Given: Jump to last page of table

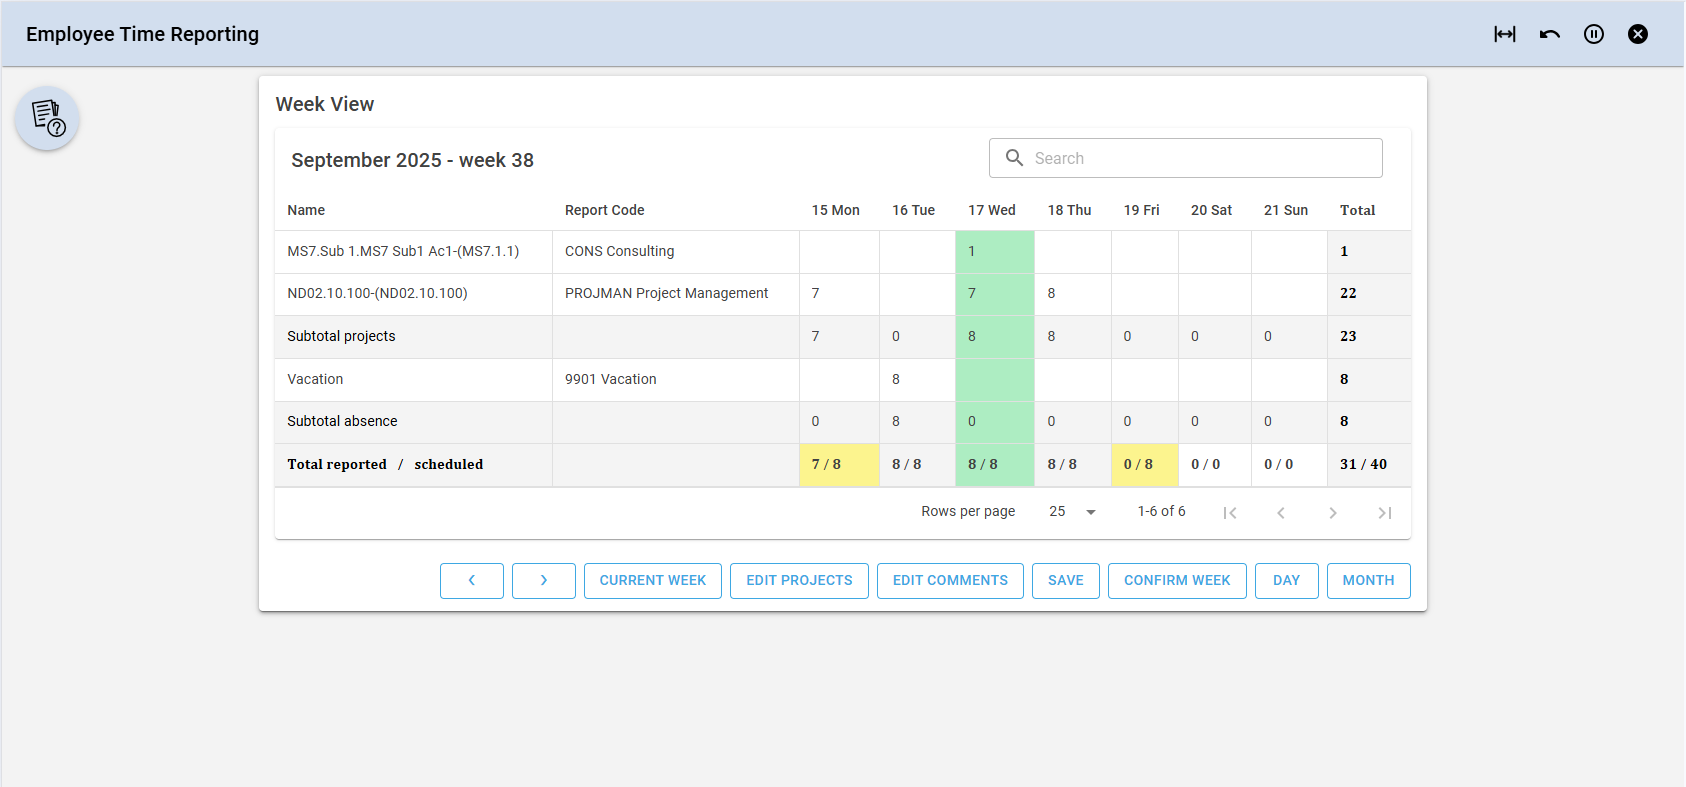Looking at the screenshot, I should (1384, 513).
